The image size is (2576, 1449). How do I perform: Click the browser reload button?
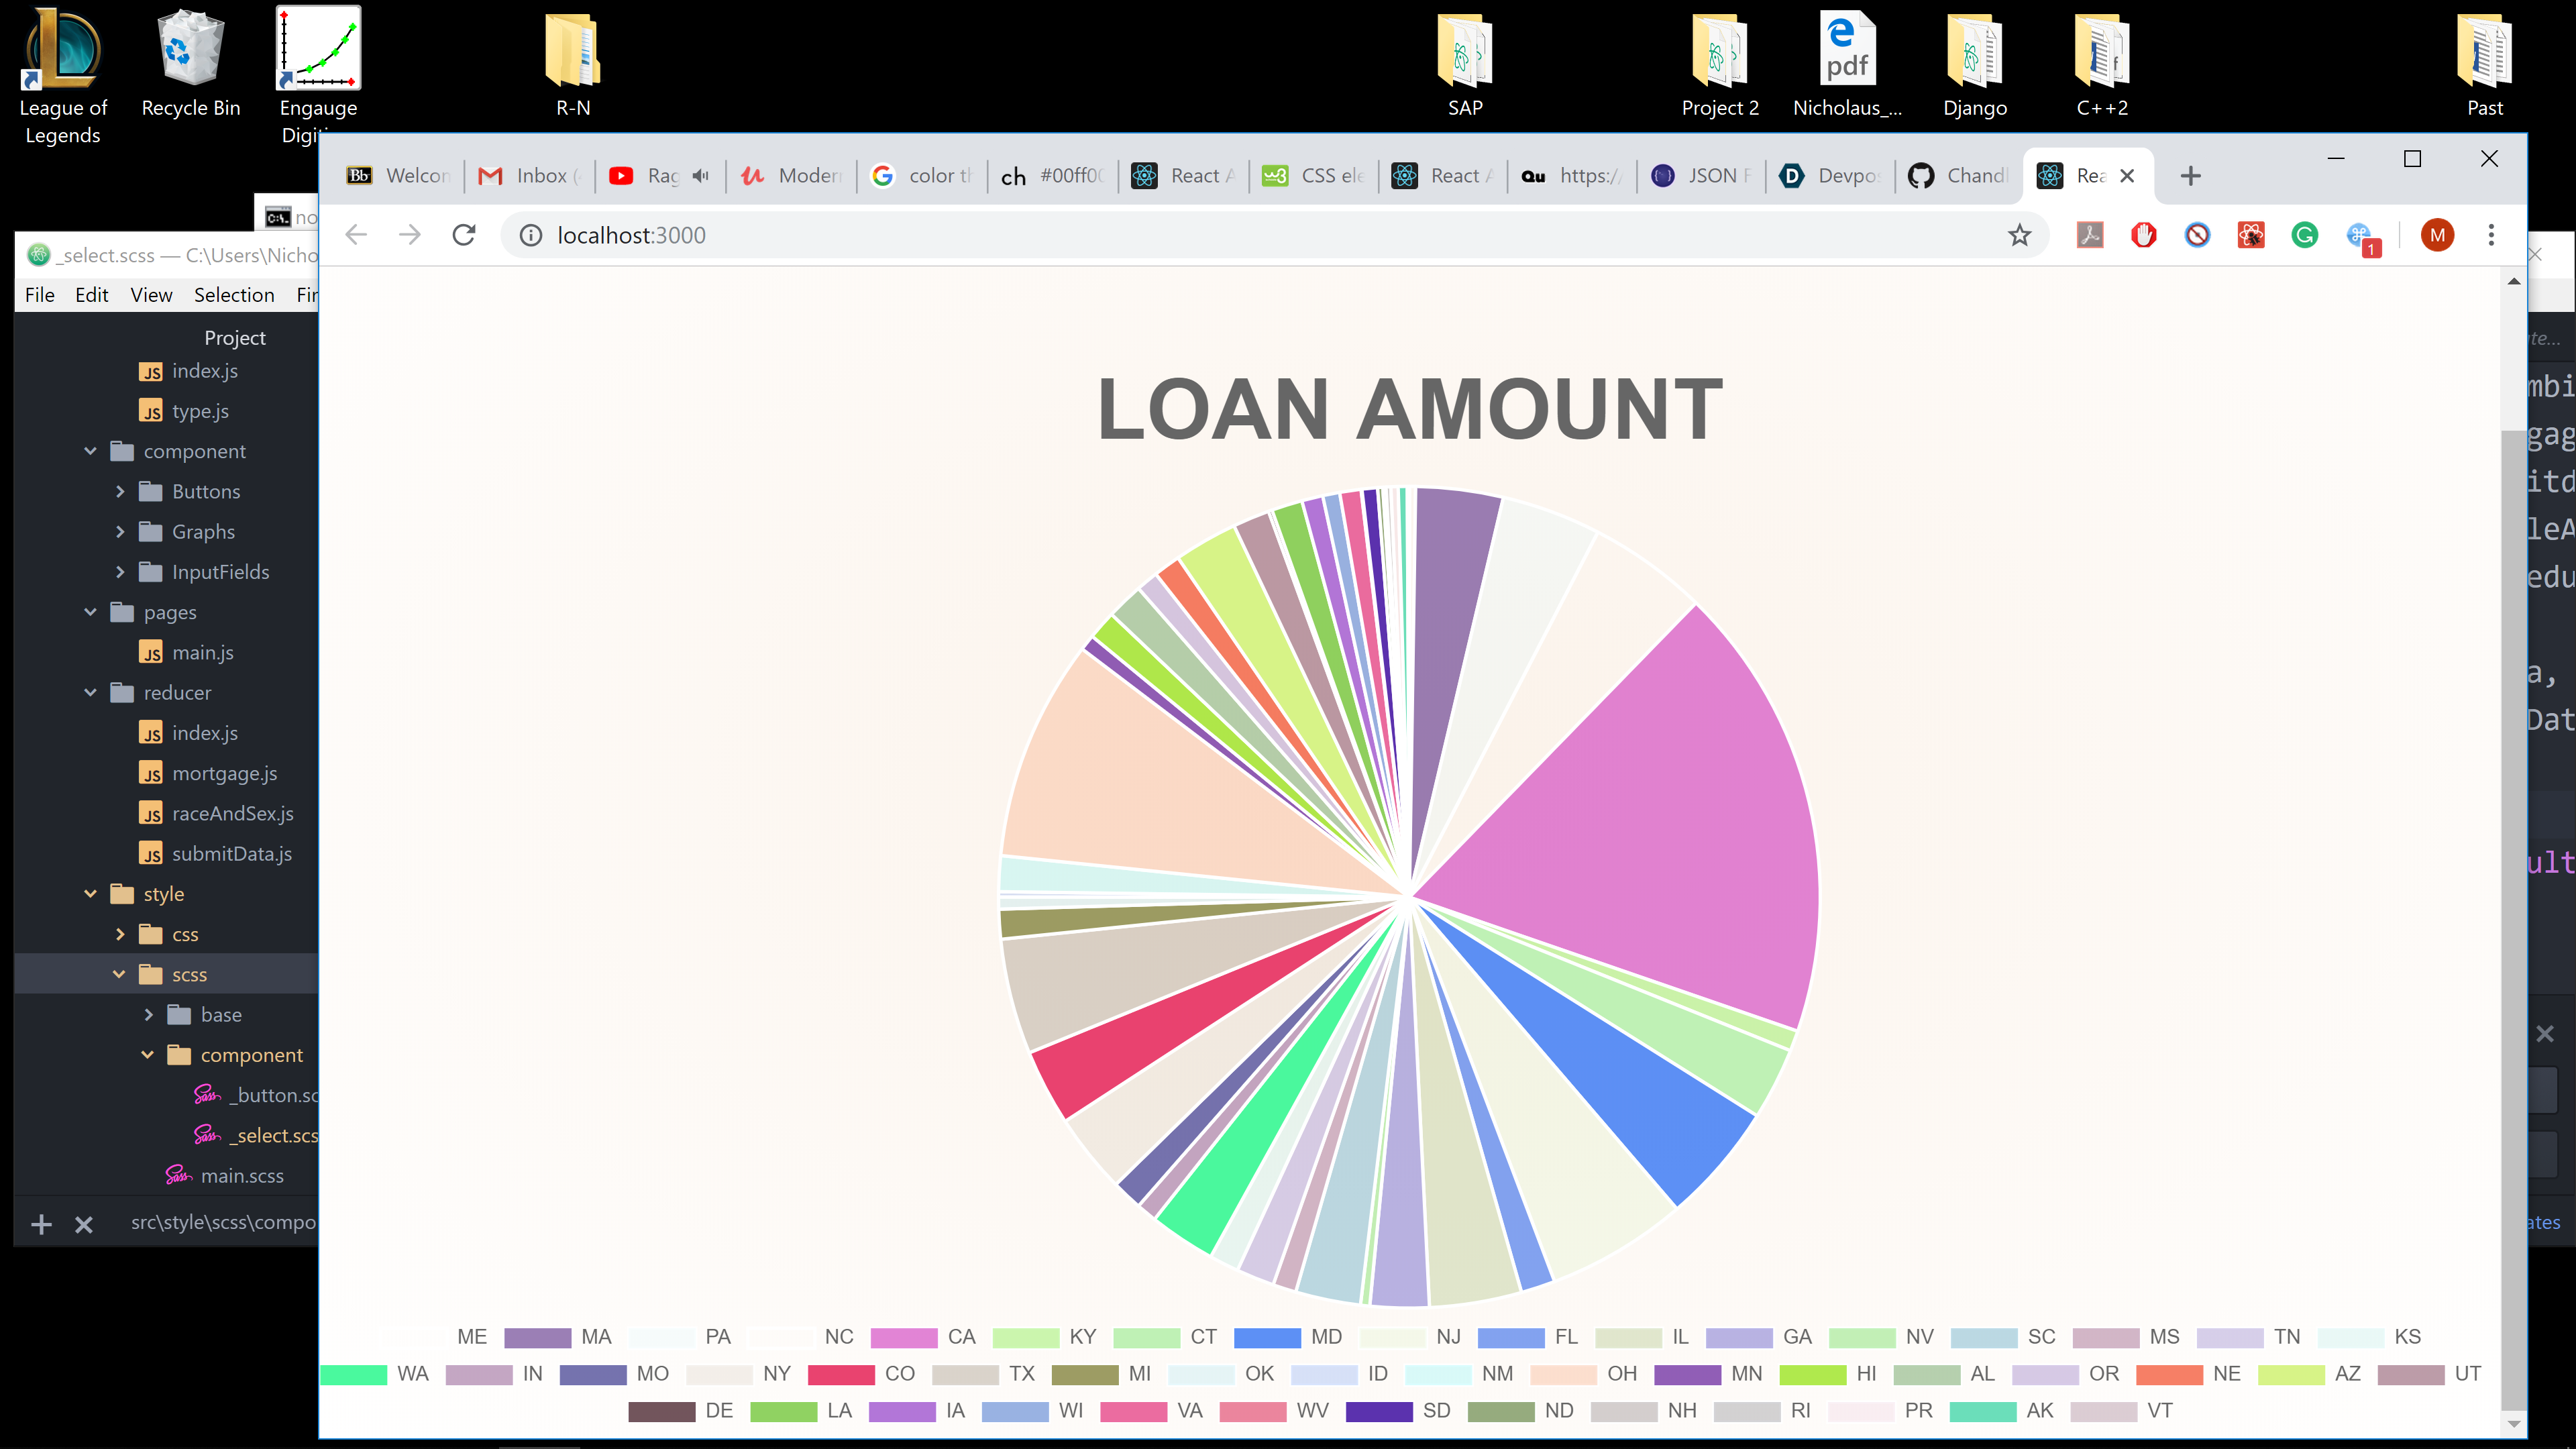pyautogui.click(x=463, y=235)
